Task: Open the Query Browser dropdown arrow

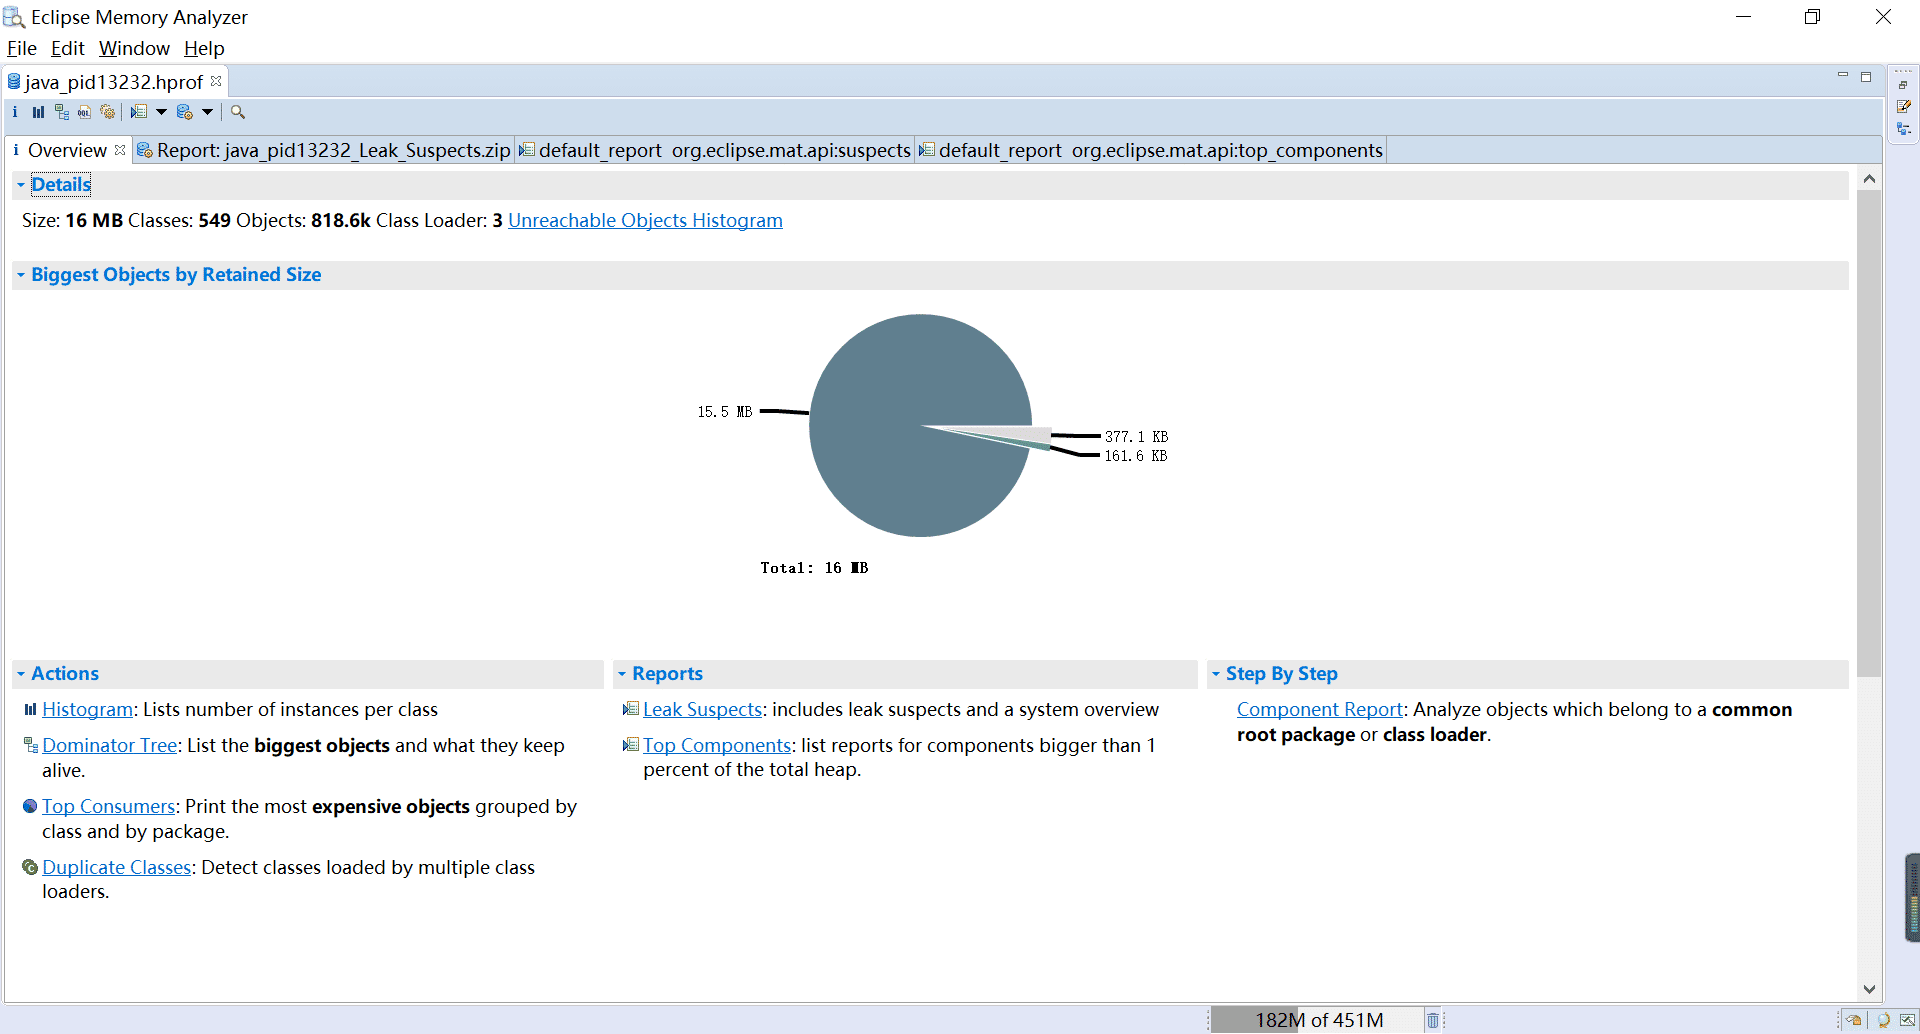Action: coord(208,112)
